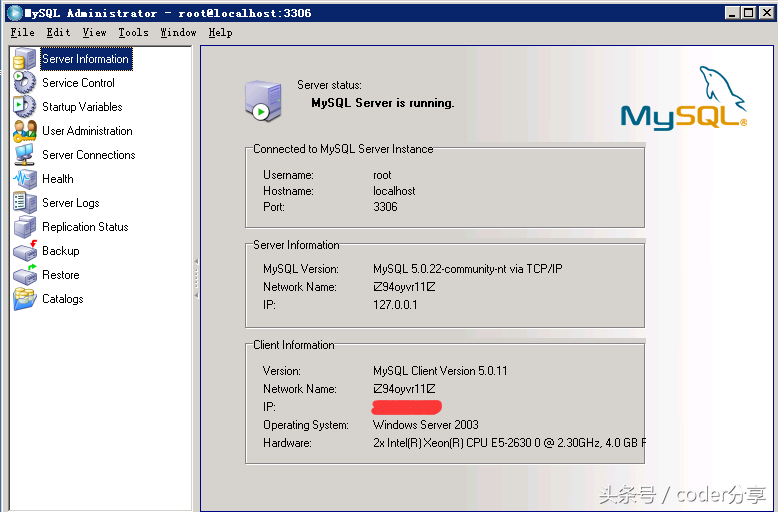Click the Server Connections monitor icon
The image size is (778, 512).
tap(25, 155)
